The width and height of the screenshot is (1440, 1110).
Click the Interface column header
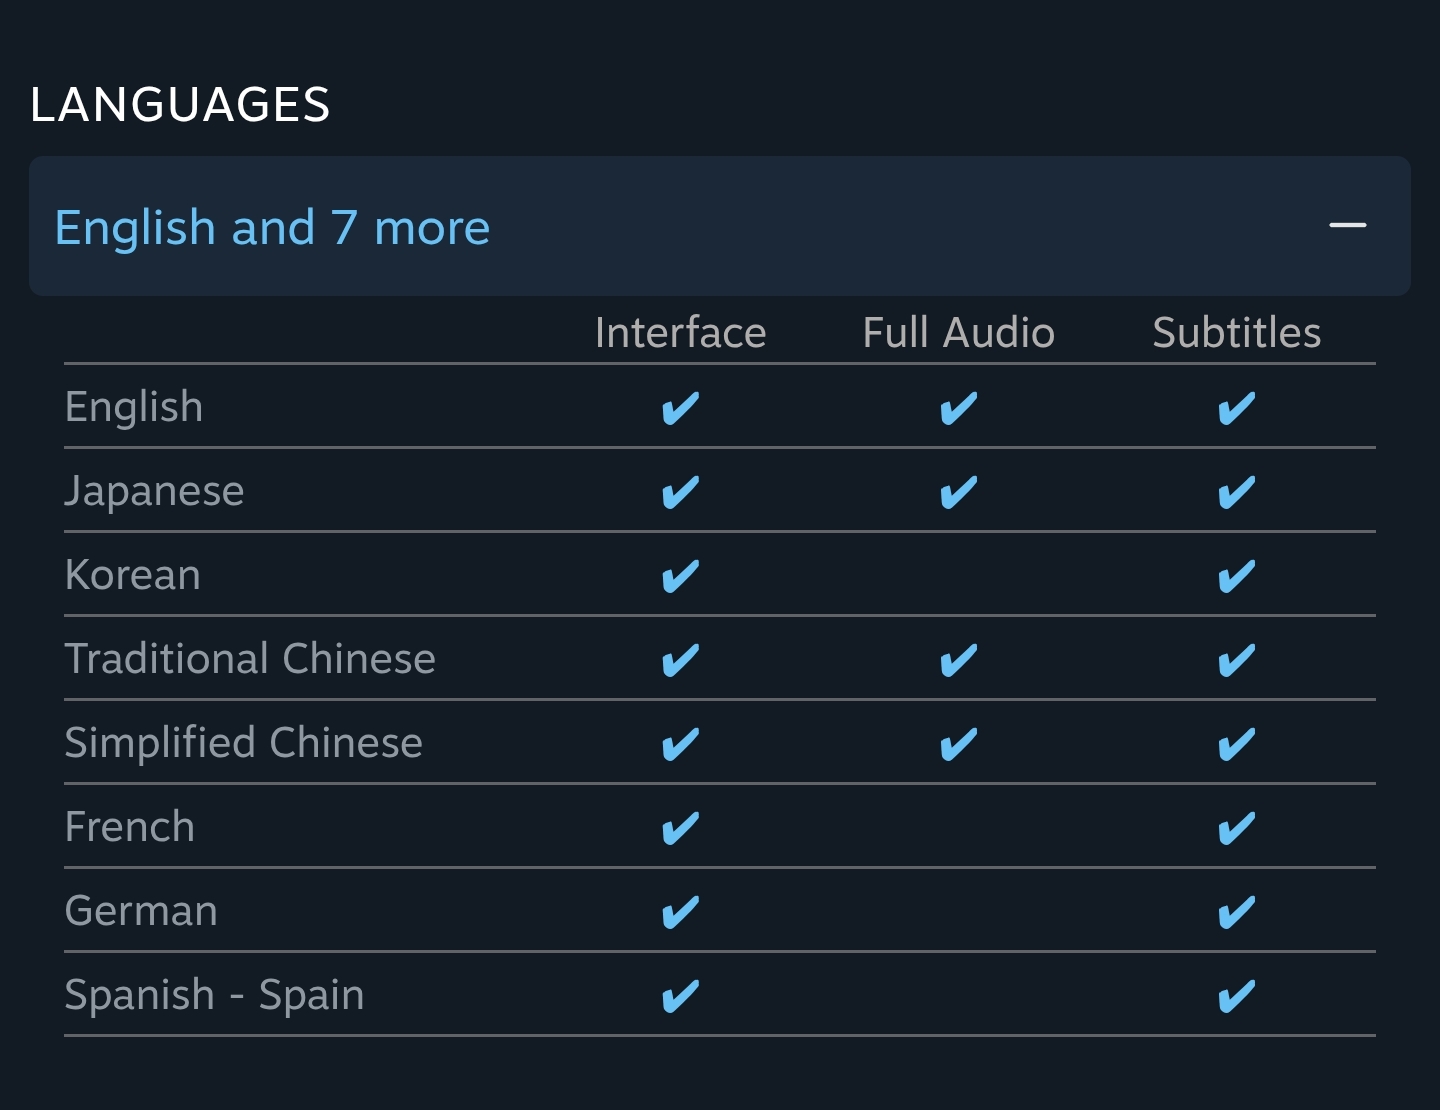tap(680, 333)
